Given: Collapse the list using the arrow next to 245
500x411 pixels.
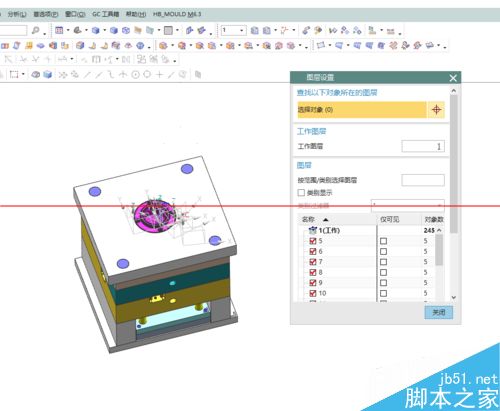Looking at the screenshot, I should click(439, 230).
